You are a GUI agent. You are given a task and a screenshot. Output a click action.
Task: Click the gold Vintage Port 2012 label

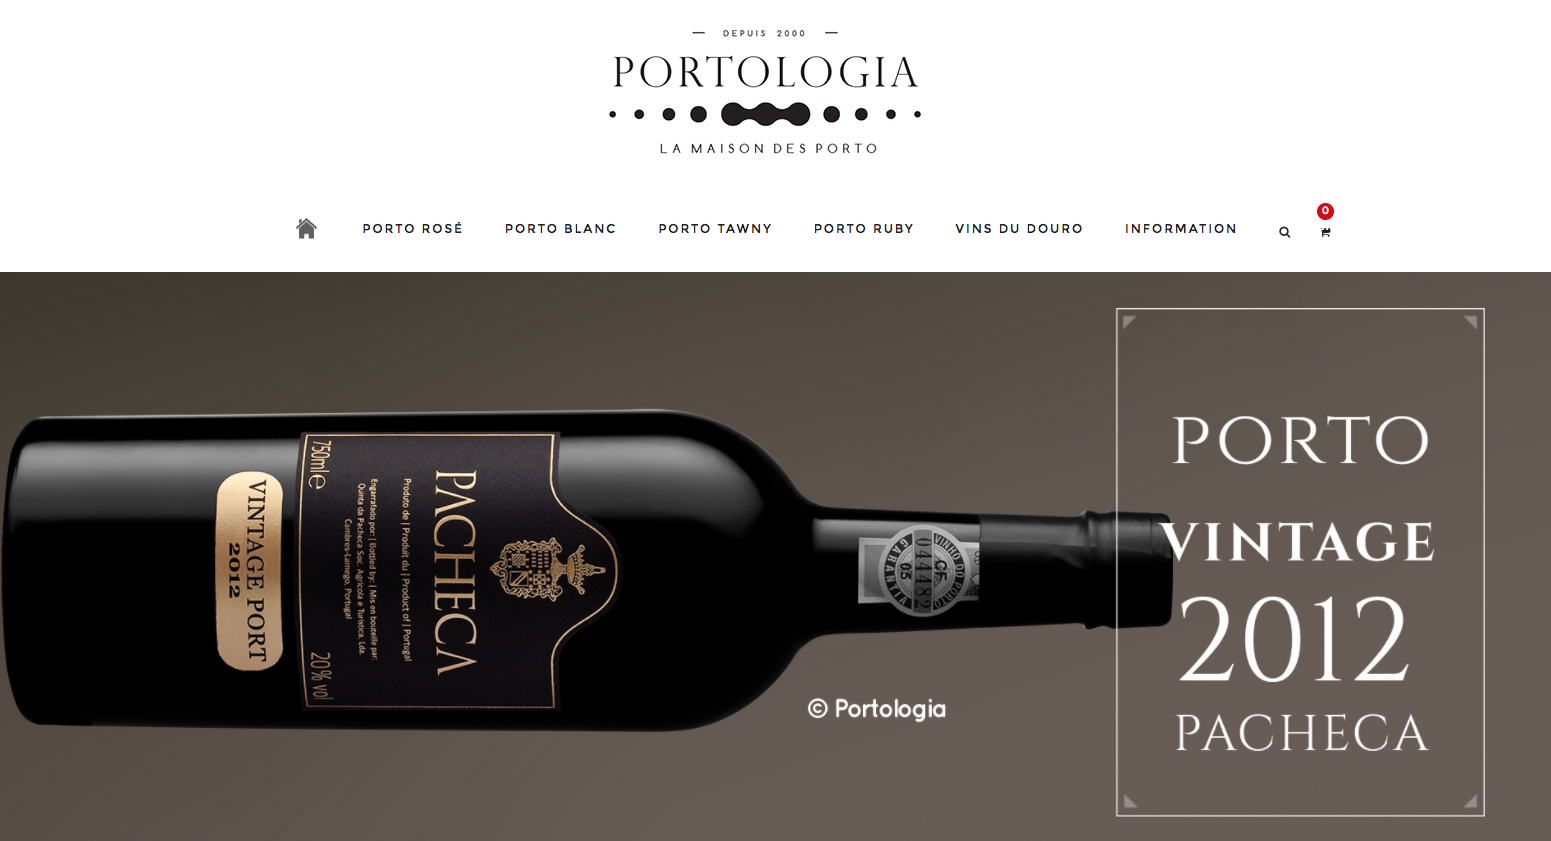coord(250,571)
